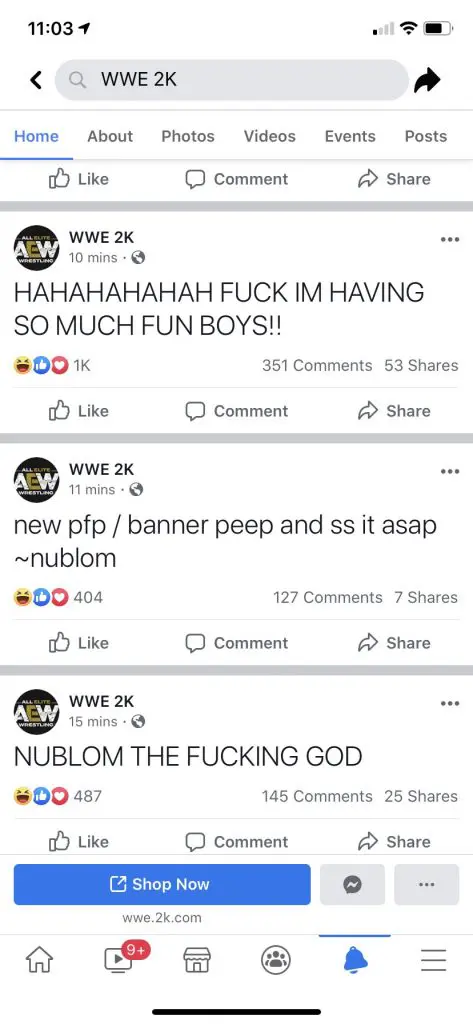Like the HAHAHAHAHAH post
This screenshot has height=1024, width=473.
pos(78,411)
